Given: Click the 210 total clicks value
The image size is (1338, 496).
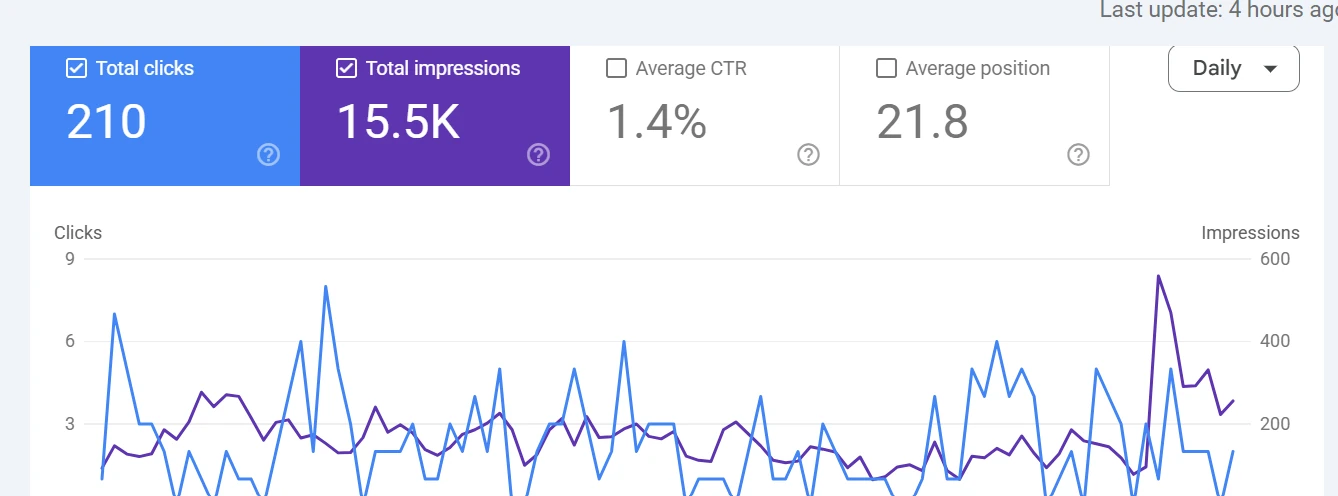Looking at the screenshot, I should pos(107,122).
